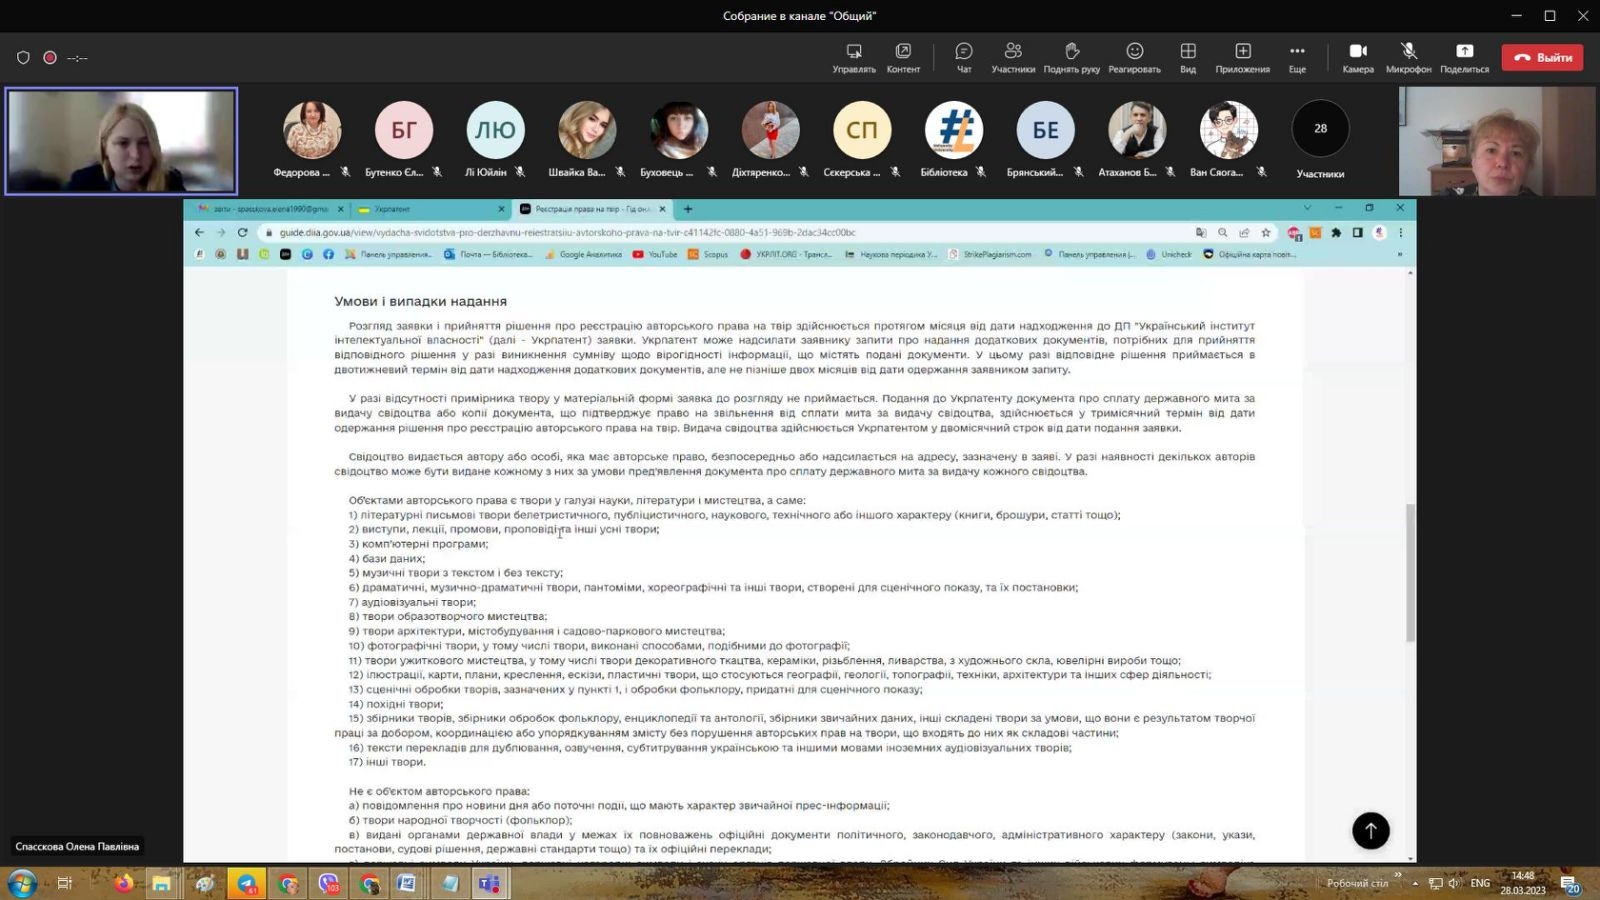Select Швайка participant avatar

[x=587, y=129]
